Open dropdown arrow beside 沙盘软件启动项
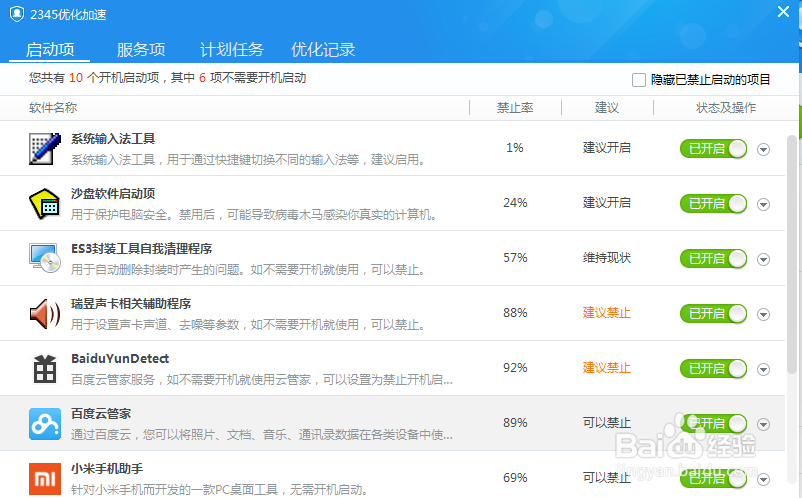 point(763,205)
